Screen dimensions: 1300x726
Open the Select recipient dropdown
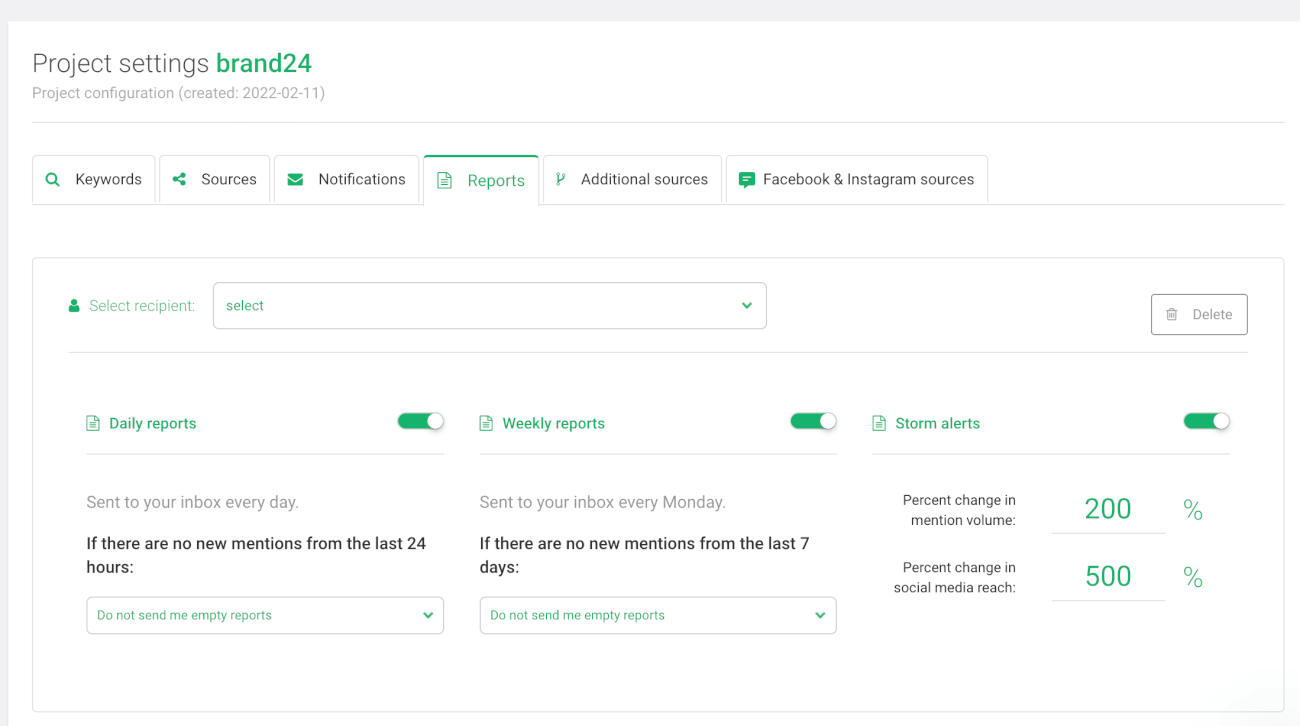(x=490, y=305)
